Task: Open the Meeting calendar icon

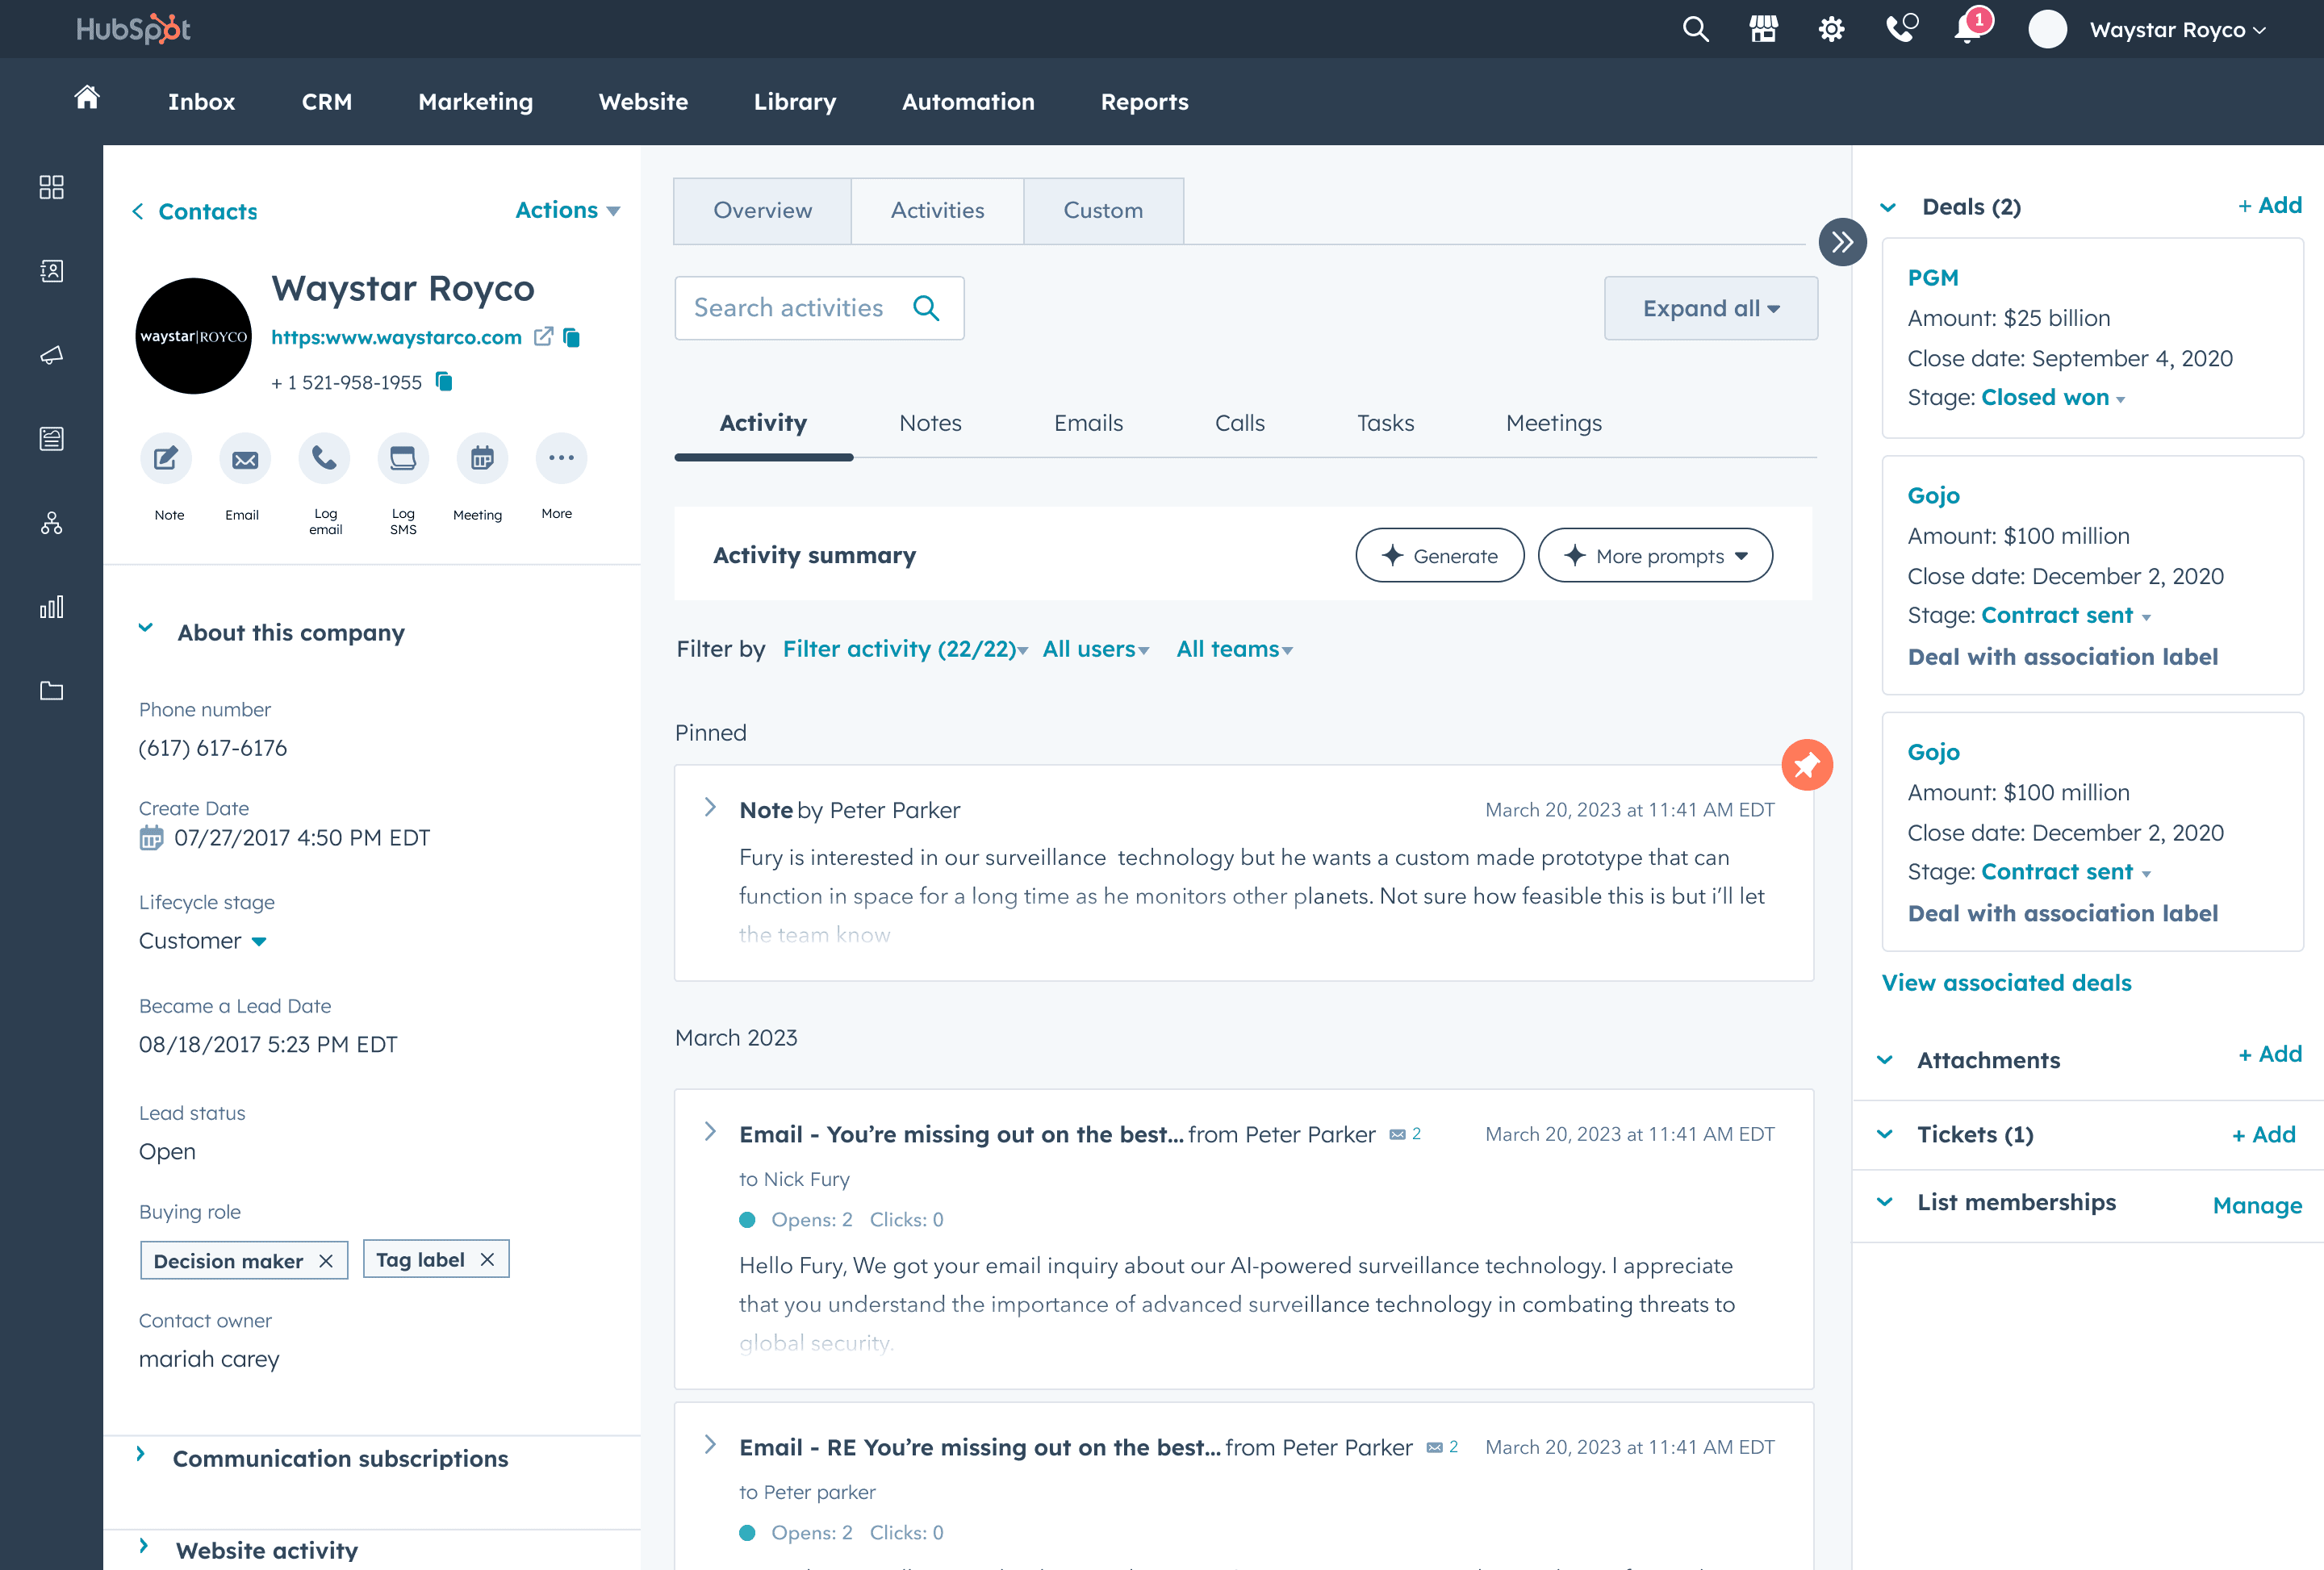Action: point(482,459)
